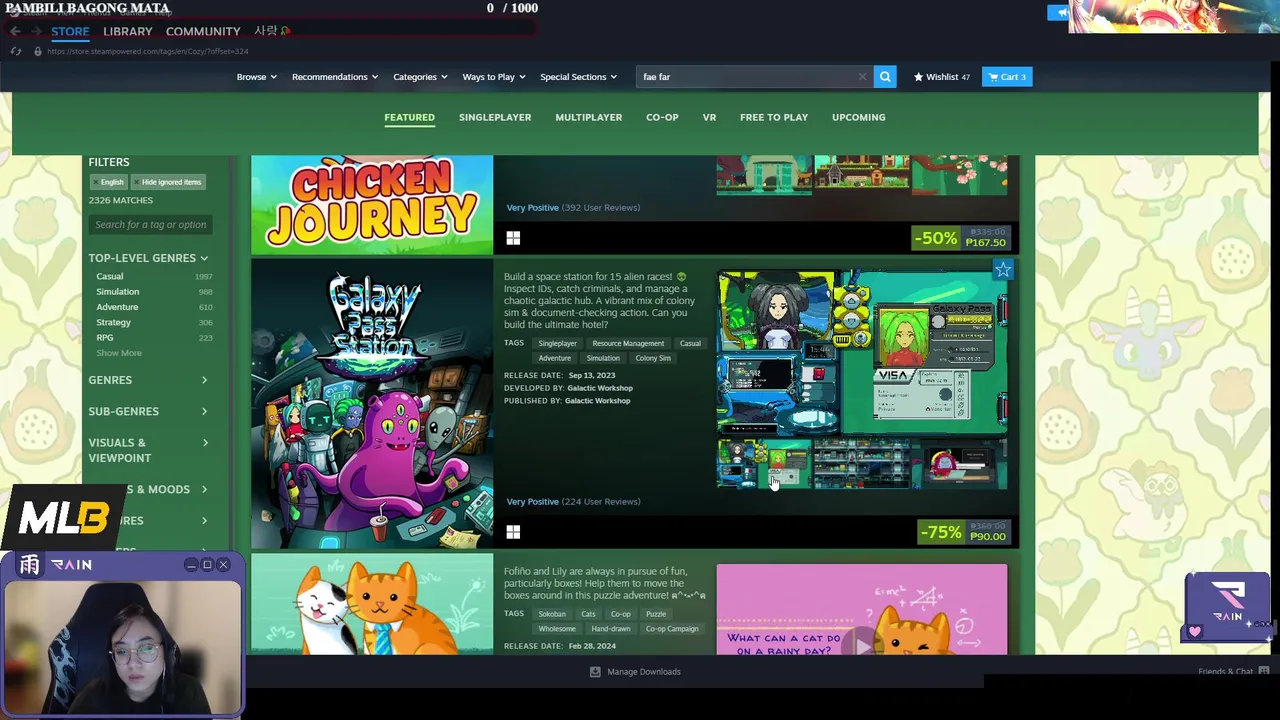The image size is (1280, 720).
Task: Click the Sokoban tag
Action: pos(552,614)
